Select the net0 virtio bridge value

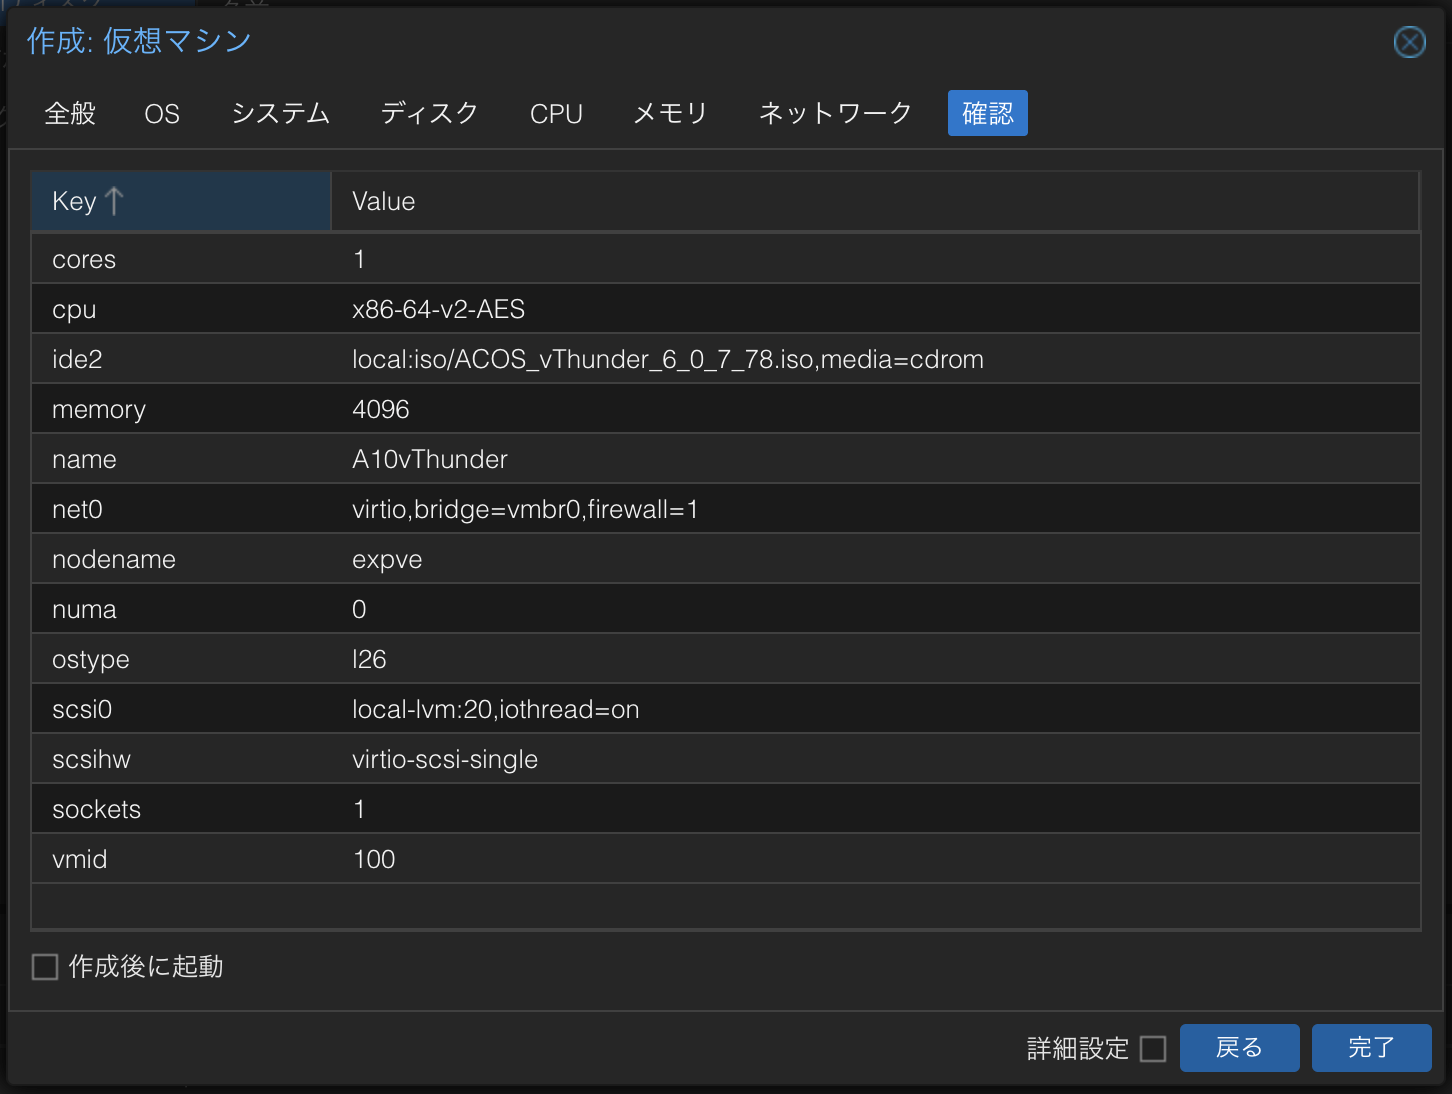(525, 509)
